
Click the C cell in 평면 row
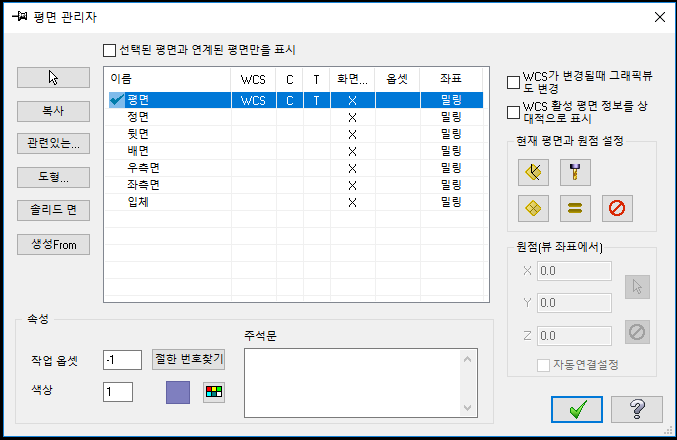coord(290,100)
